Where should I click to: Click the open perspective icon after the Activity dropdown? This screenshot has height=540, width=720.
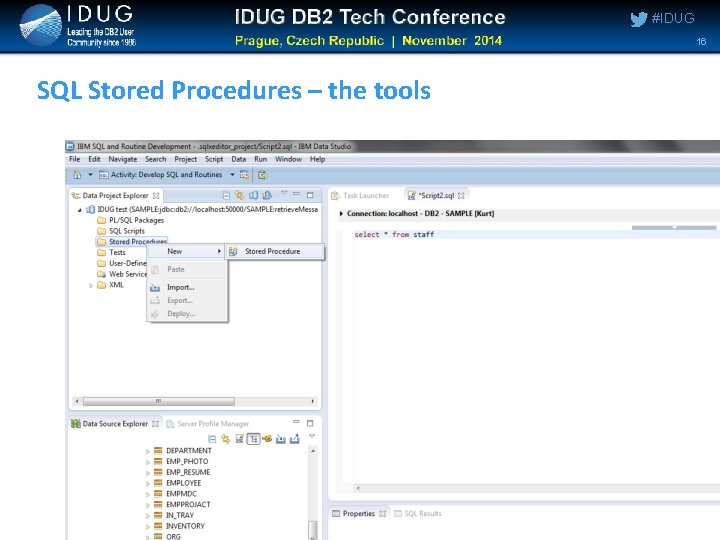(x=244, y=175)
